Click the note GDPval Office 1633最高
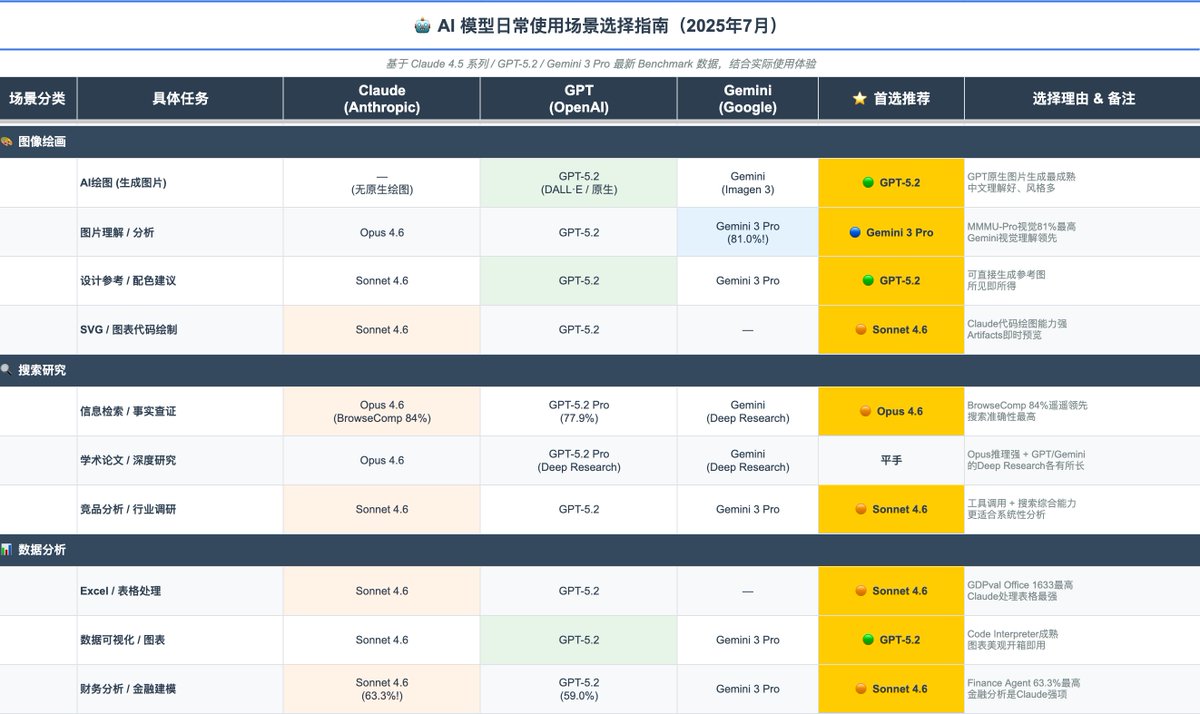 click(1020, 585)
